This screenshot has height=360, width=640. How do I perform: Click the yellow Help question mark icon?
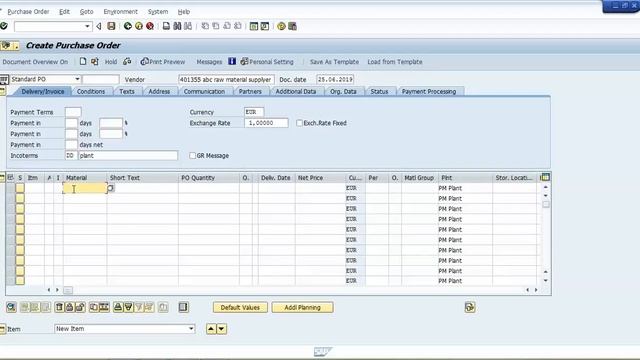click(x=281, y=26)
